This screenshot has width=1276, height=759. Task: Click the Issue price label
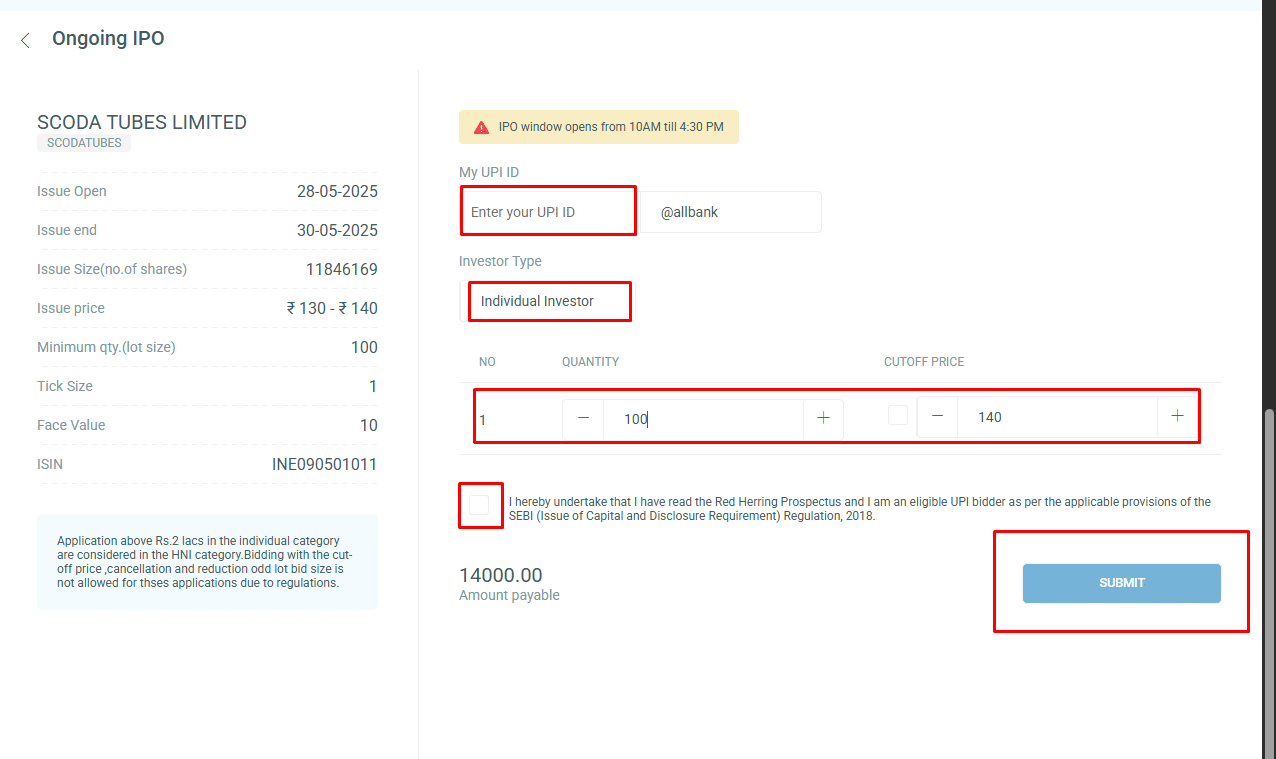coord(71,308)
